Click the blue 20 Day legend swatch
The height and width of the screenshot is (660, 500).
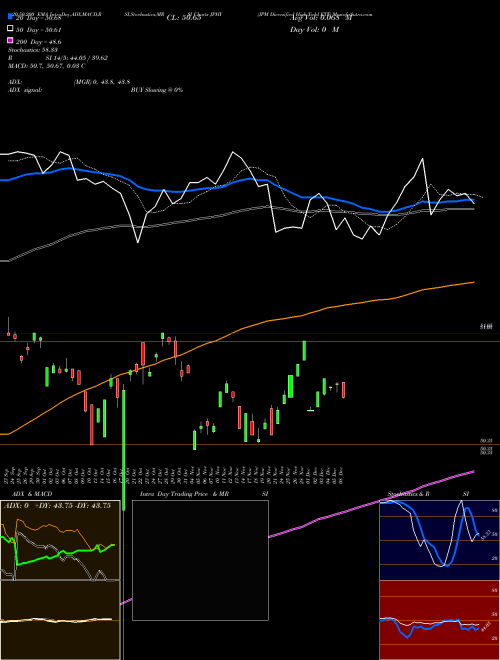[10, 17]
